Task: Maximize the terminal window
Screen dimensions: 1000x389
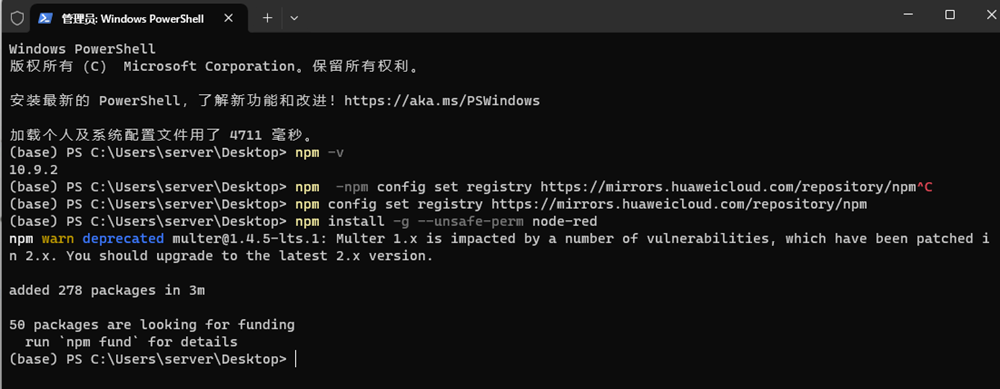Action: tap(950, 15)
